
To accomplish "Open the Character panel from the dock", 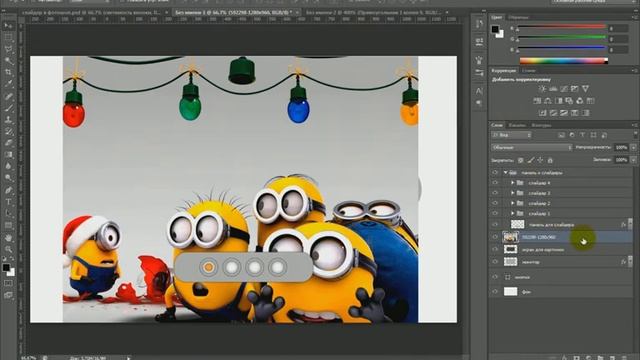I will click(x=479, y=91).
